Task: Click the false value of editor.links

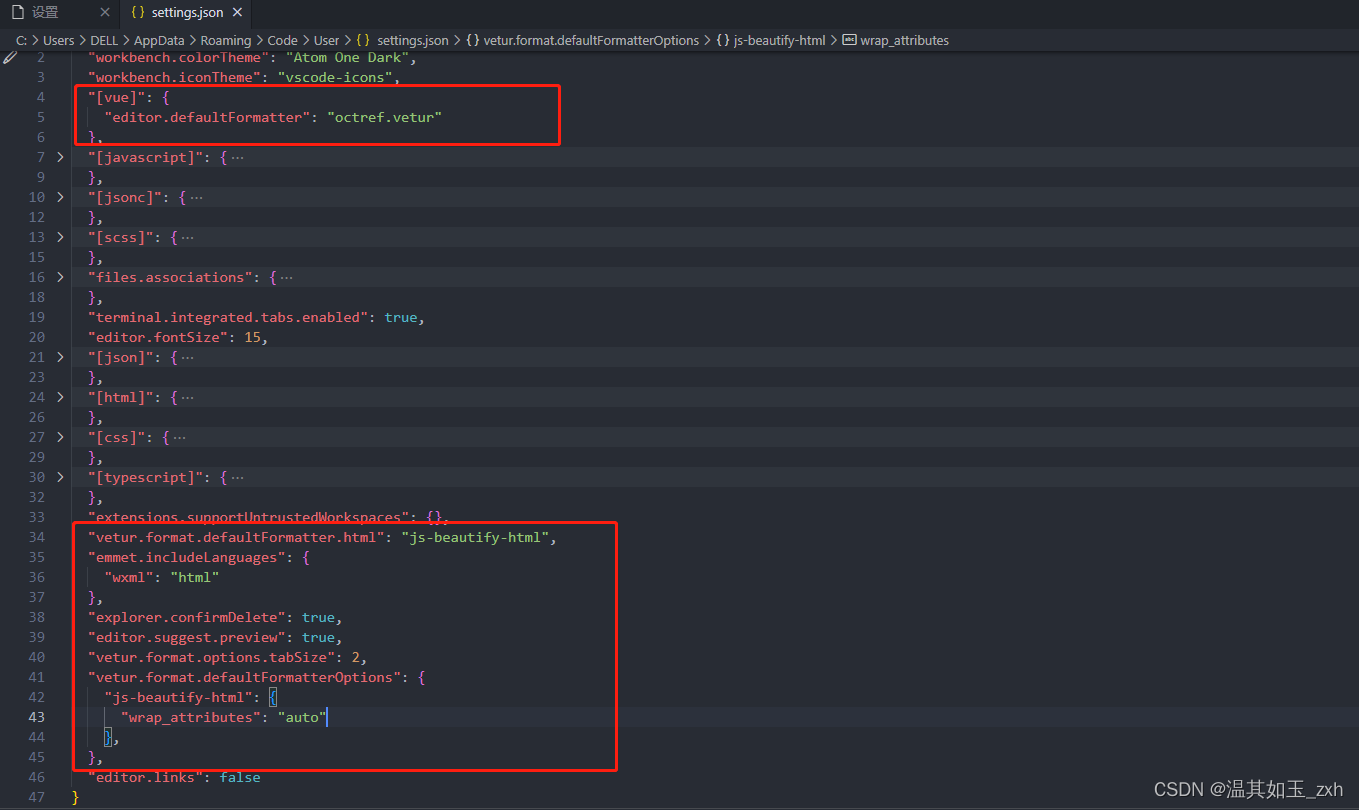Action: [240, 777]
